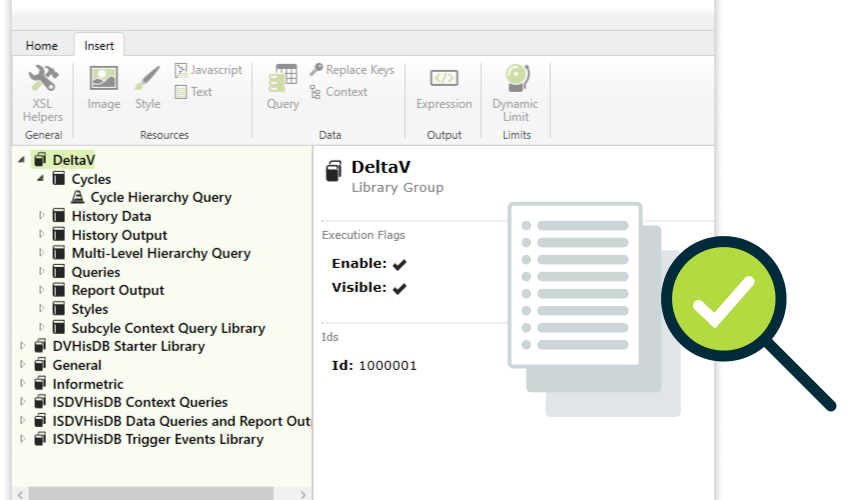
Task: Expand the Queries node
Action: 42,271
